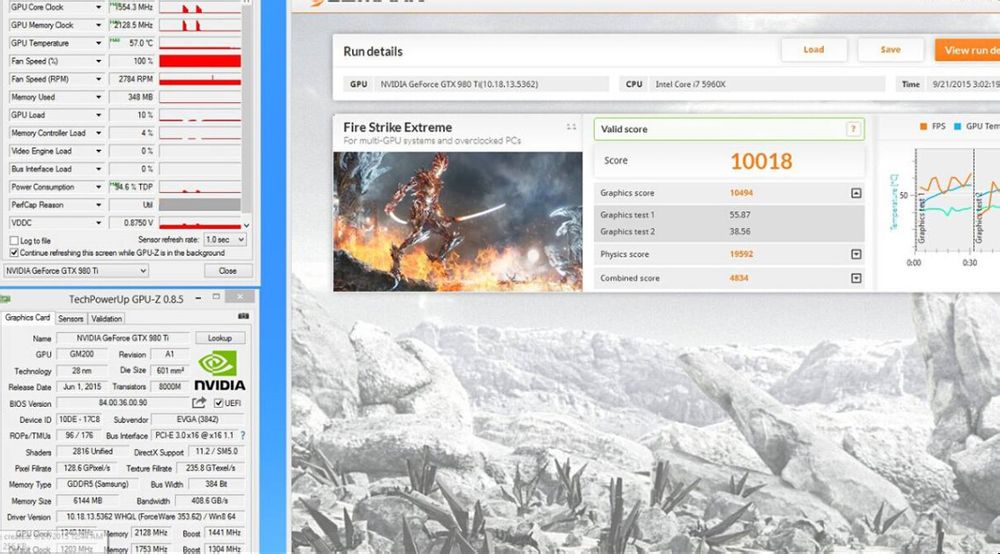Click the Driver Version field in GPU-Z
Viewport: 1000px width, 554px height.
click(151, 517)
